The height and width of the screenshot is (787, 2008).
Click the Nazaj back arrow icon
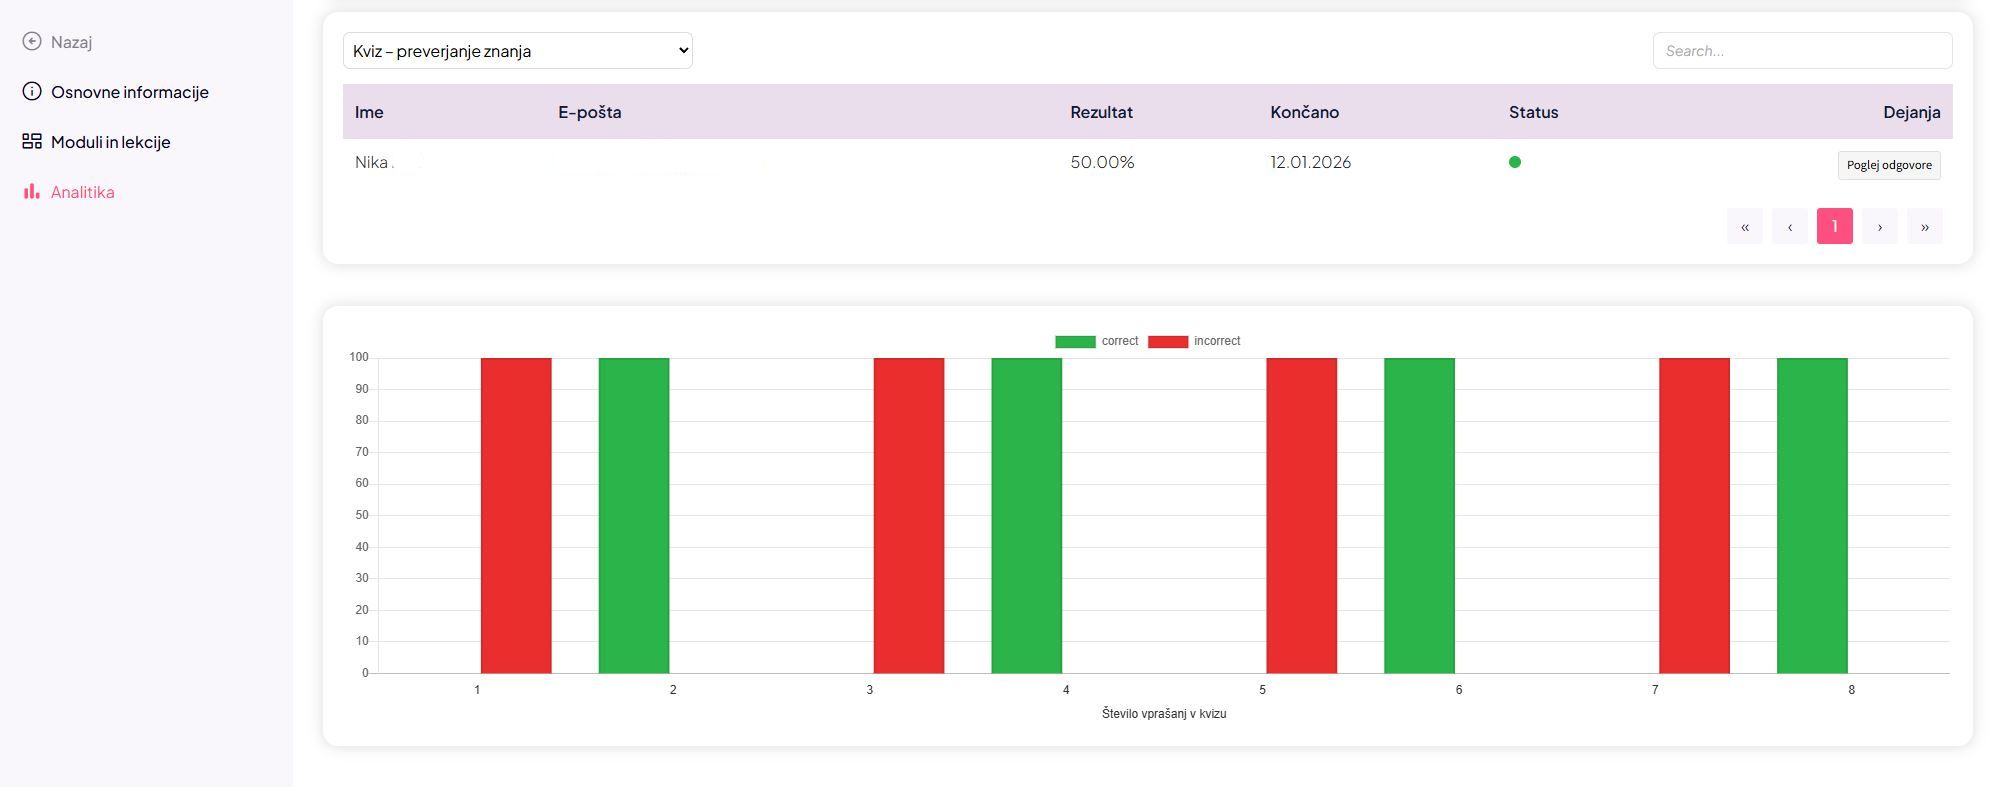[32, 41]
